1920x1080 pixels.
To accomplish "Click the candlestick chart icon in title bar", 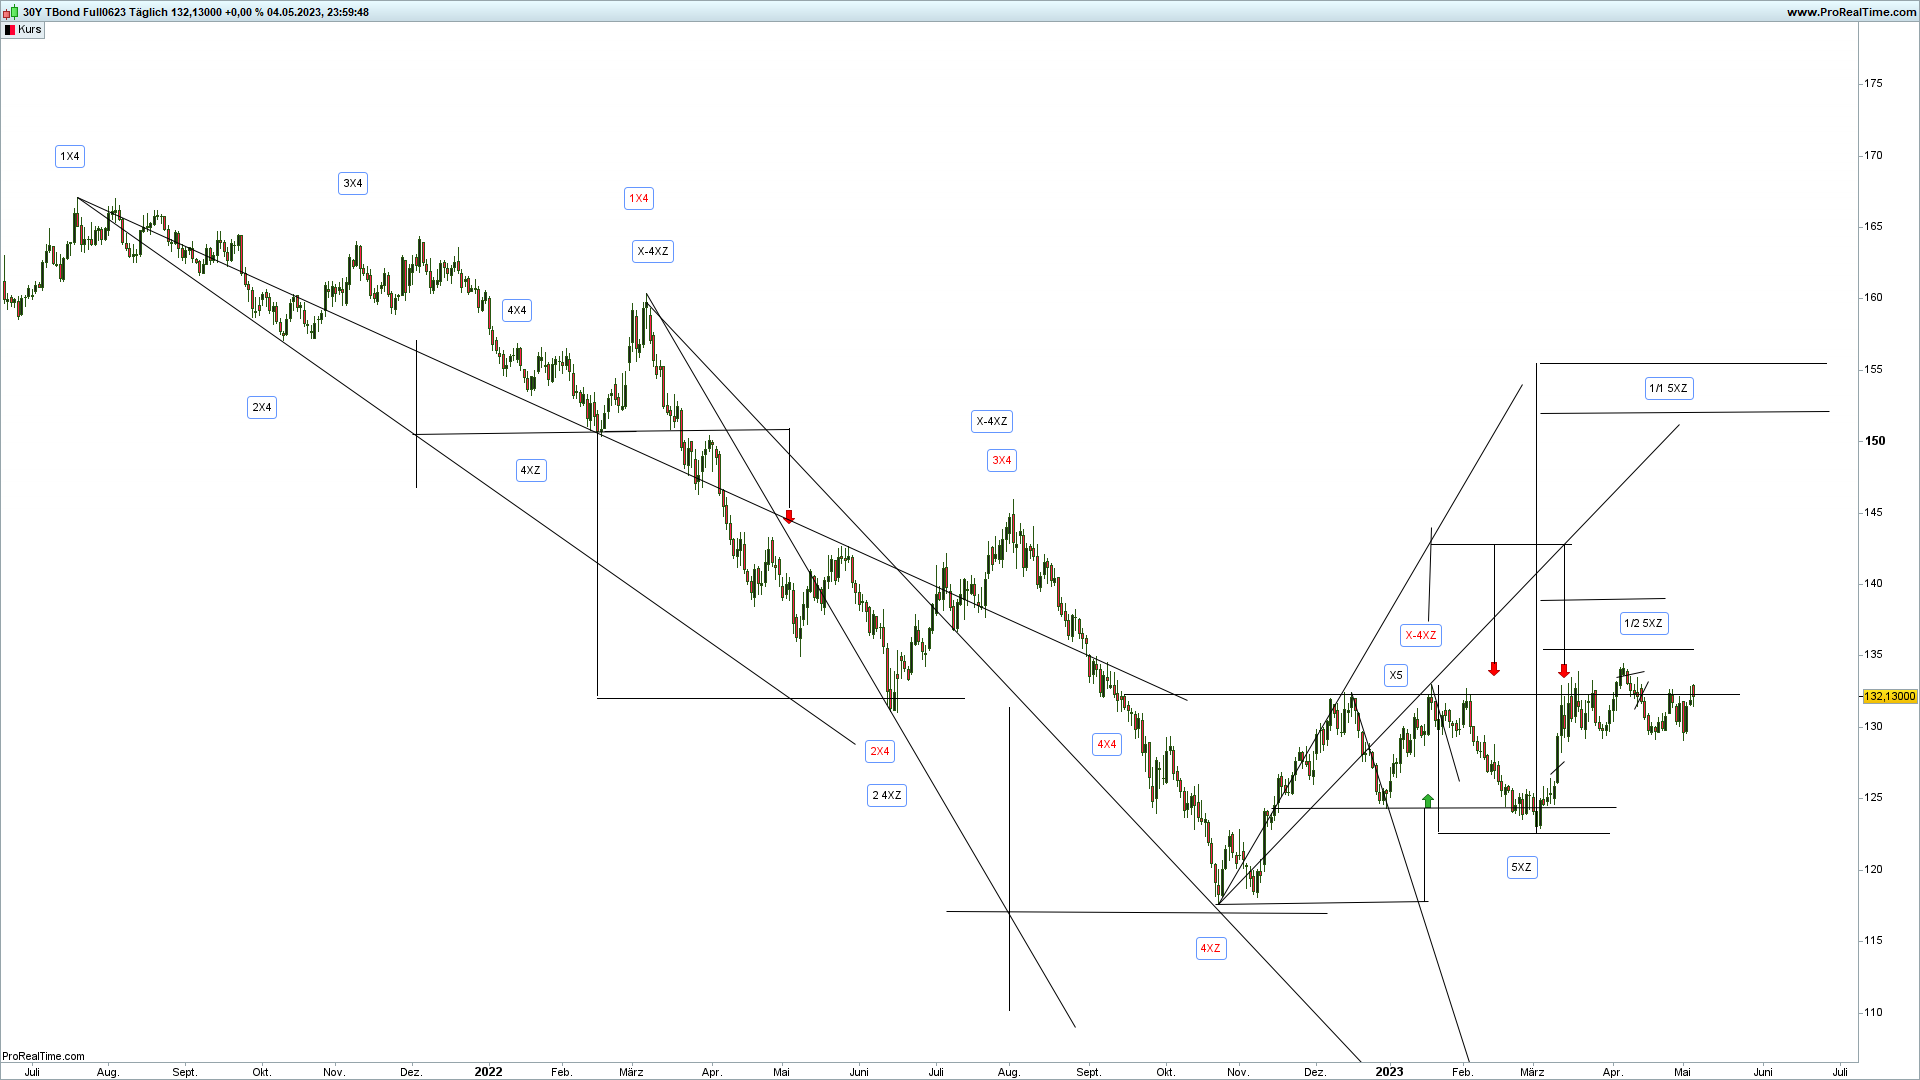I will coord(10,12).
